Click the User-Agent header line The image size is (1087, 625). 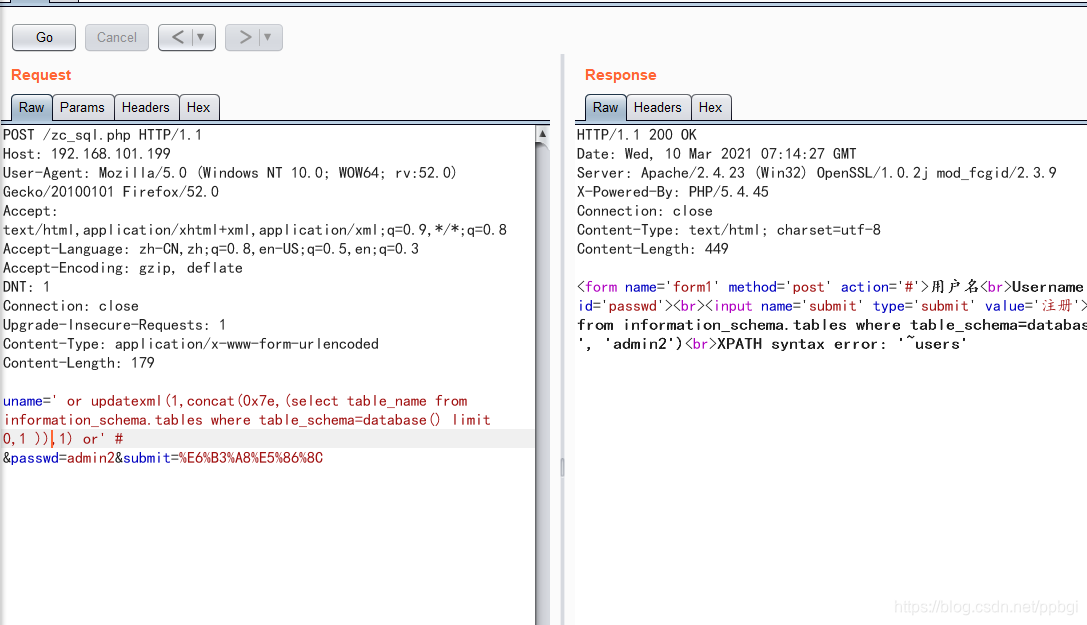point(229,173)
